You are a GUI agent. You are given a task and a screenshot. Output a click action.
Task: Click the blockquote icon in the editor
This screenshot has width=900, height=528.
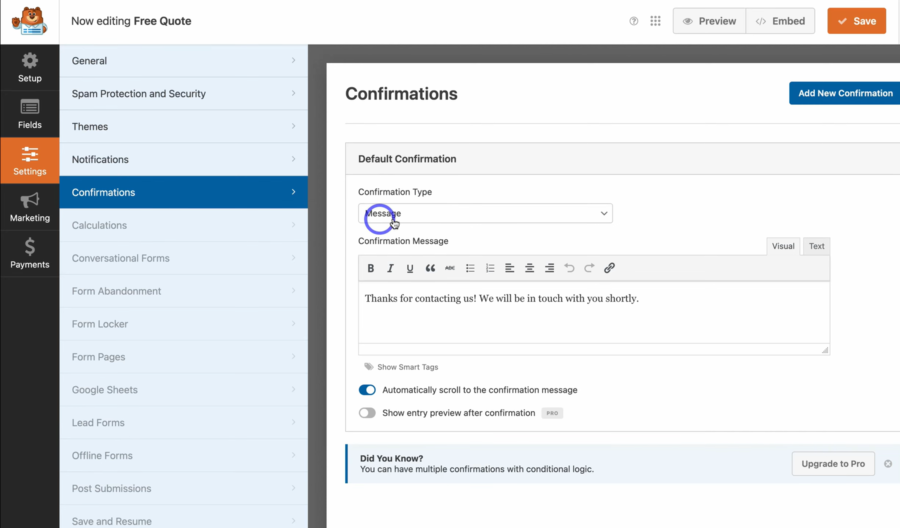pos(430,268)
